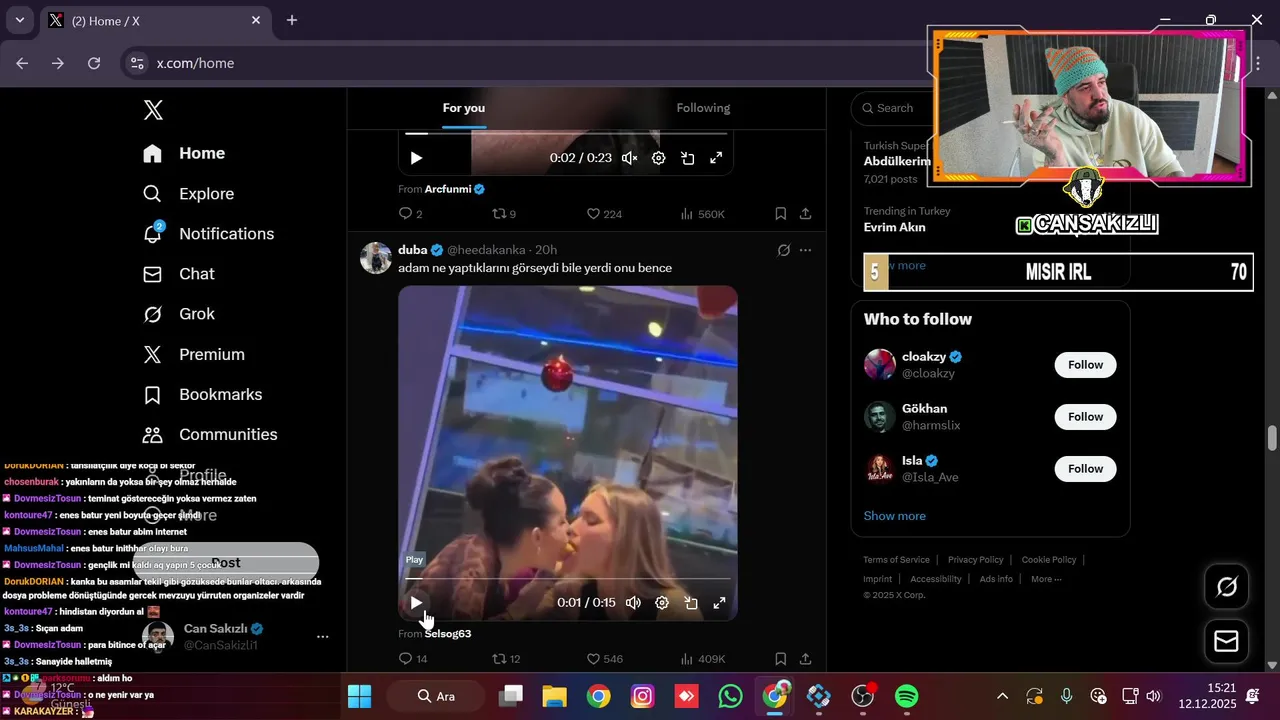Reply to the post with 14 replies
The width and height of the screenshot is (1280, 720).
tap(413, 659)
